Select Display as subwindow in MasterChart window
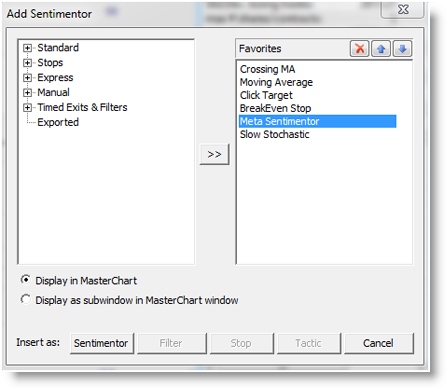This screenshot has width=446, height=388. pos(26,299)
